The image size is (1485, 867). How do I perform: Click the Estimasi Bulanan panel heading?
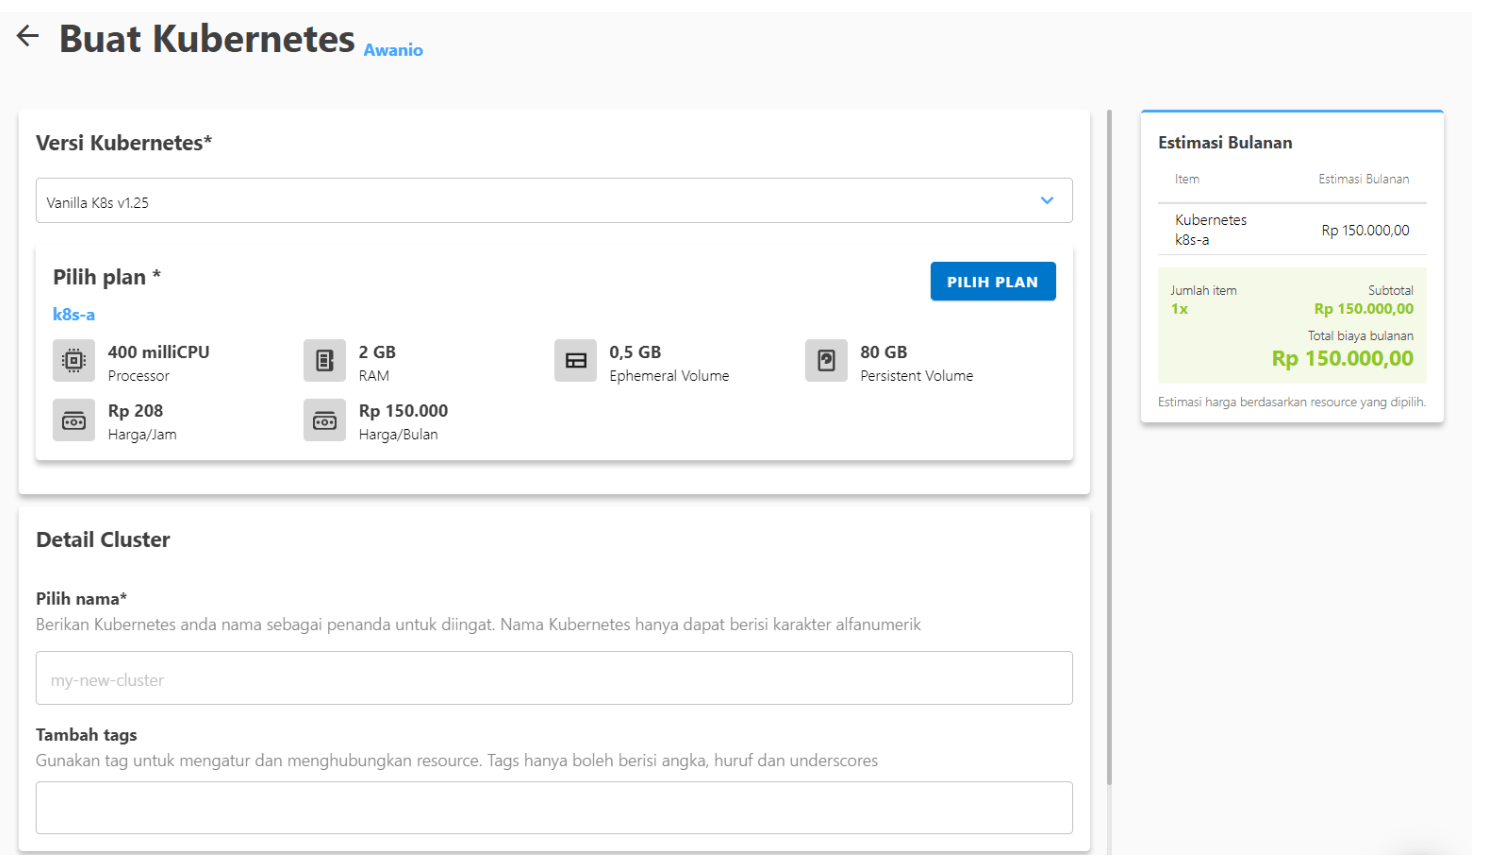[x=1225, y=143]
